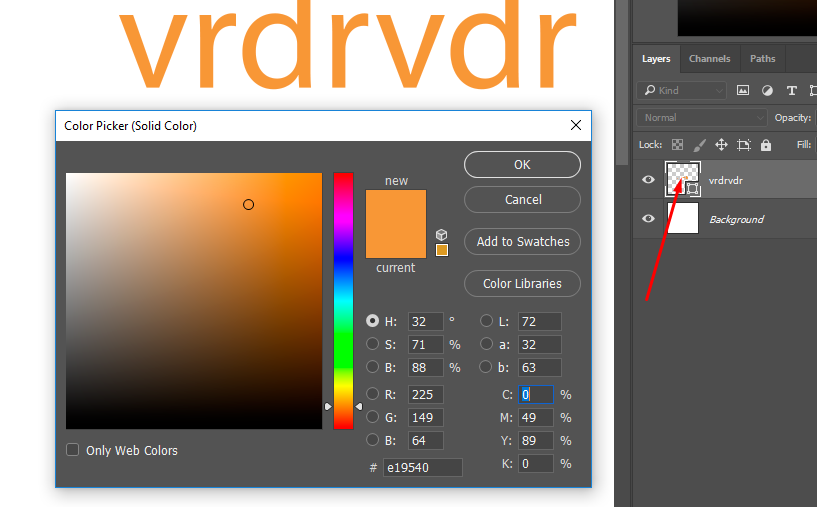817x507 pixels.
Task: Open the Normal blend mode dropdown
Action: [702, 118]
